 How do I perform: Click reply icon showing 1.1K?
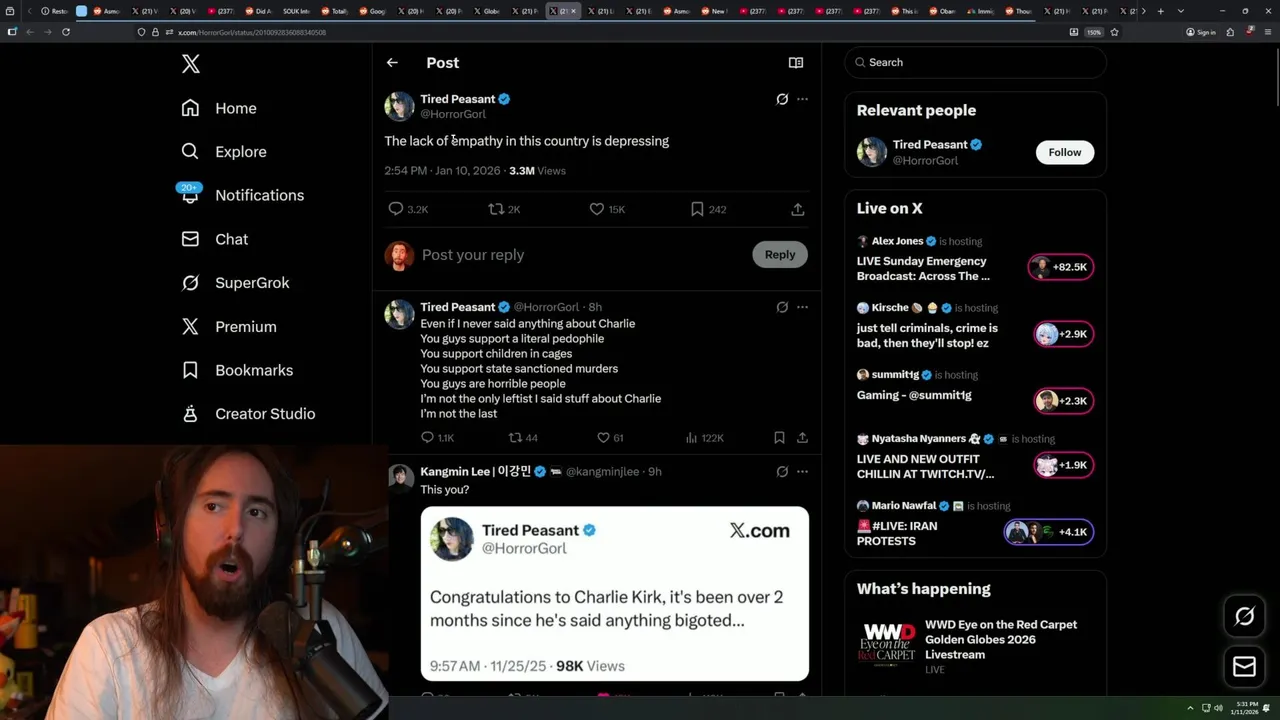pos(437,438)
